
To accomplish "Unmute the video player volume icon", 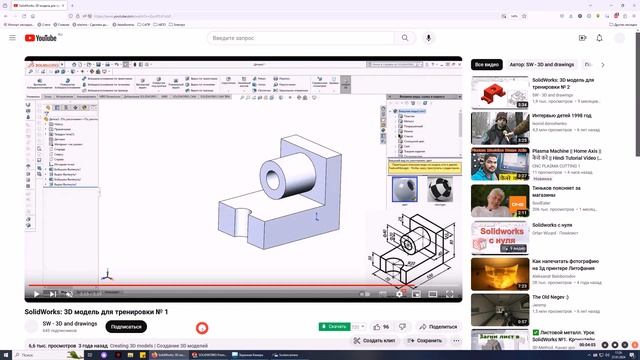I will click(x=69, y=294).
